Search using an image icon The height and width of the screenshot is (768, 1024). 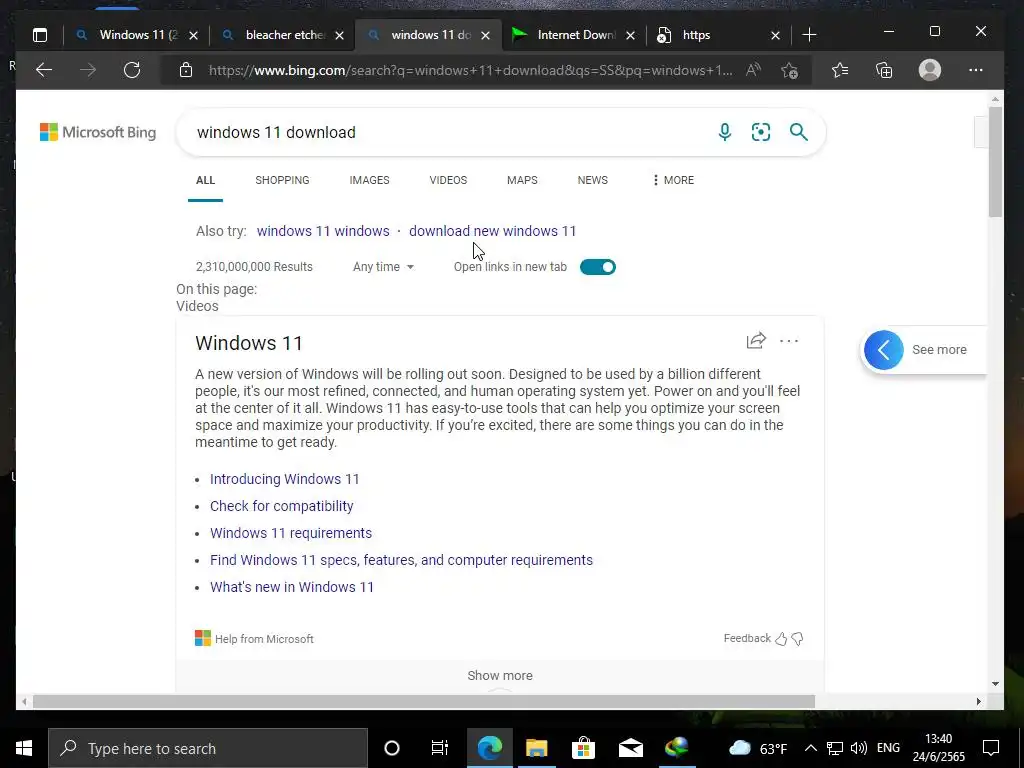coord(761,132)
